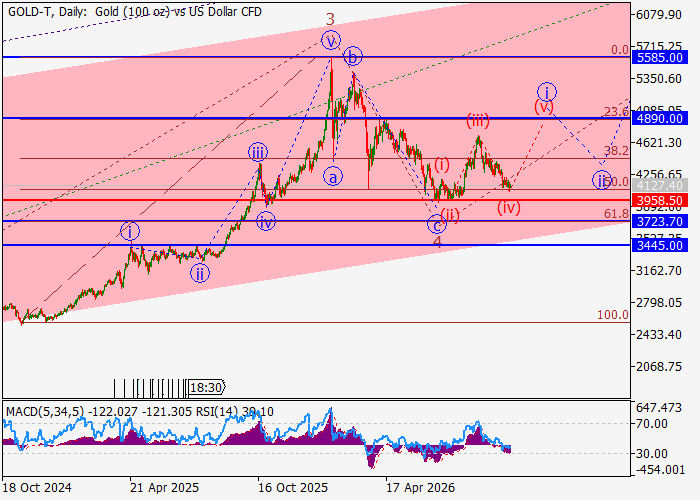Select the brown wave 4 label
This screenshot has width=700, height=500.
tap(438, 242)
